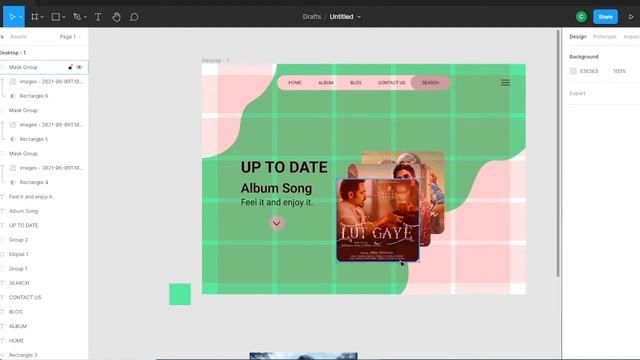Select the Hand tool
The height and width of the screenshot is (360, 640).
(x=116, y=17)
